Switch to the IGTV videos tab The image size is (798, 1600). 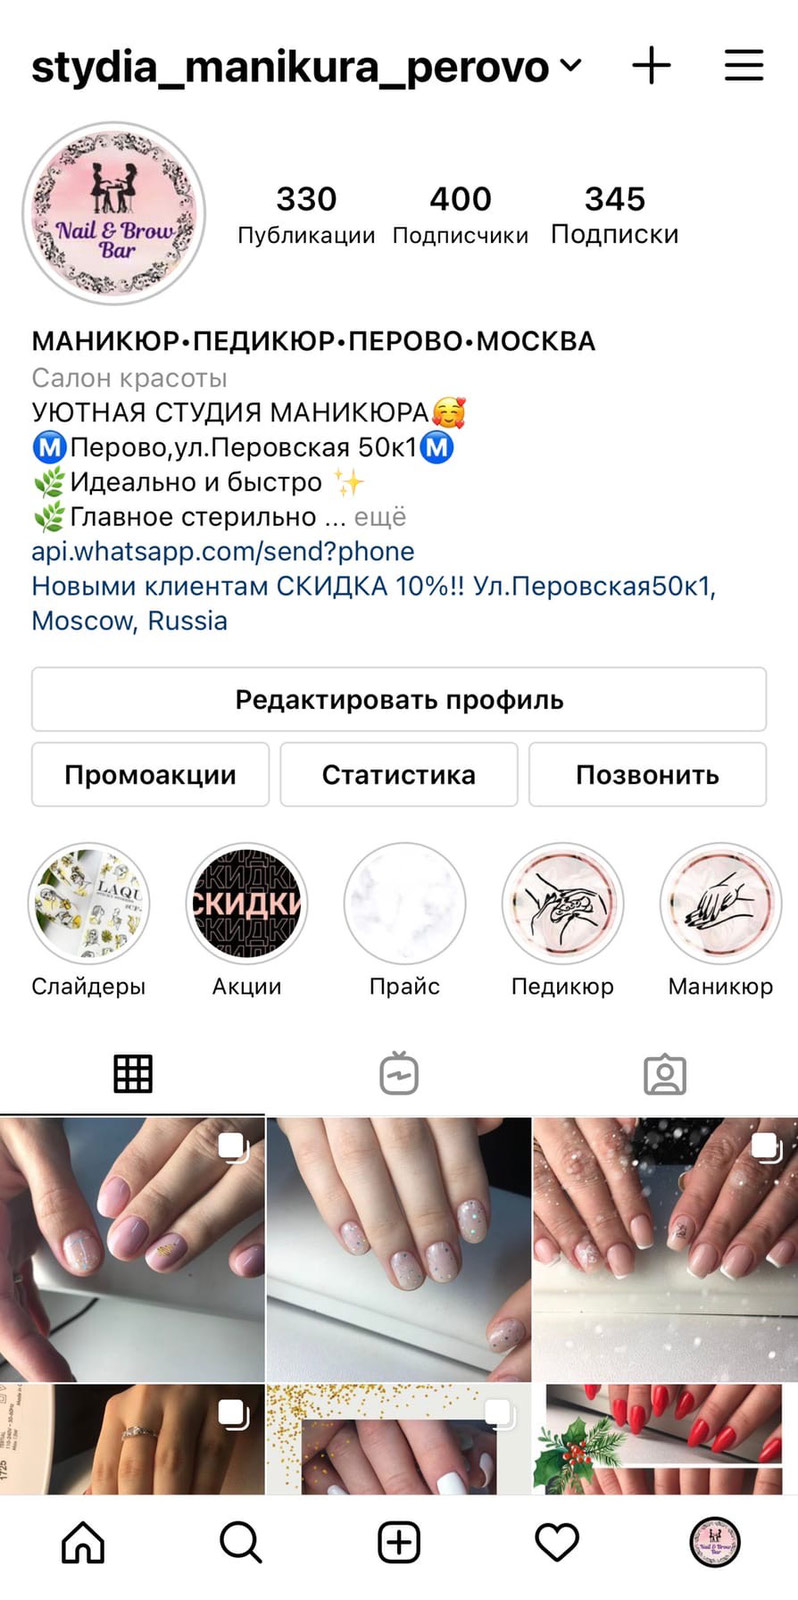[x=399, y=1074]
